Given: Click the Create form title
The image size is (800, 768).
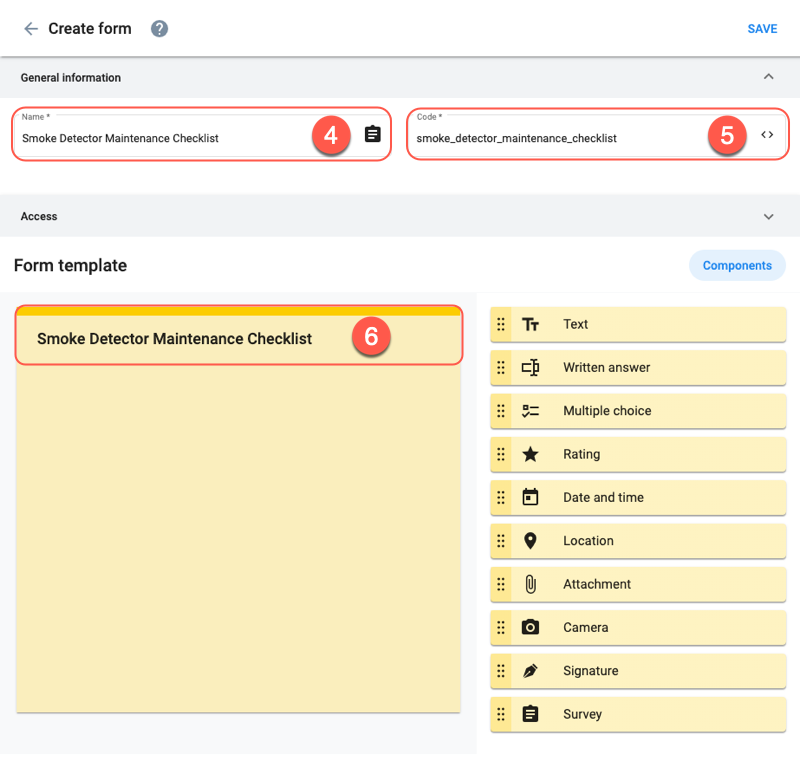Looking at the screenshot, I should [x=90, y=29].
